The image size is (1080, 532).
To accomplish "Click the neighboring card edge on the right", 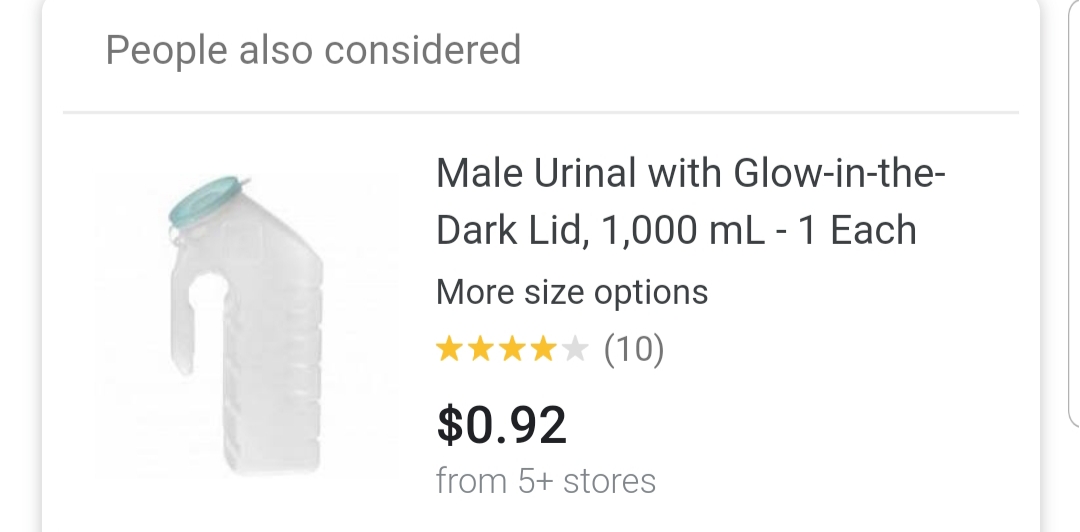I will [x=1074, y=200].
